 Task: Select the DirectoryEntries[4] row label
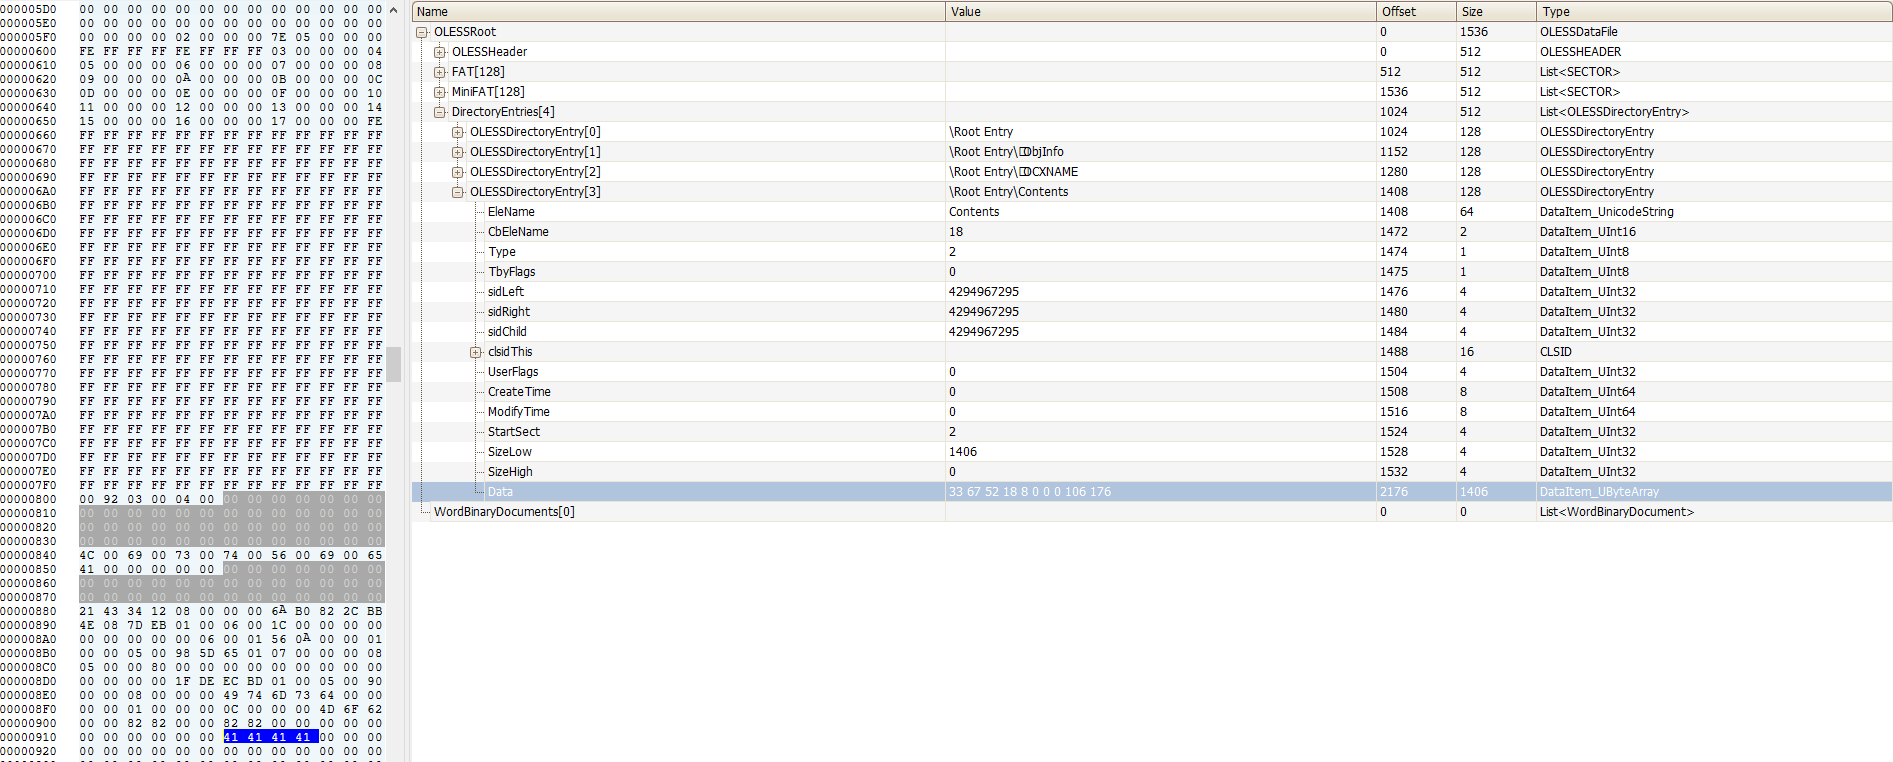[x=503, y=112]
